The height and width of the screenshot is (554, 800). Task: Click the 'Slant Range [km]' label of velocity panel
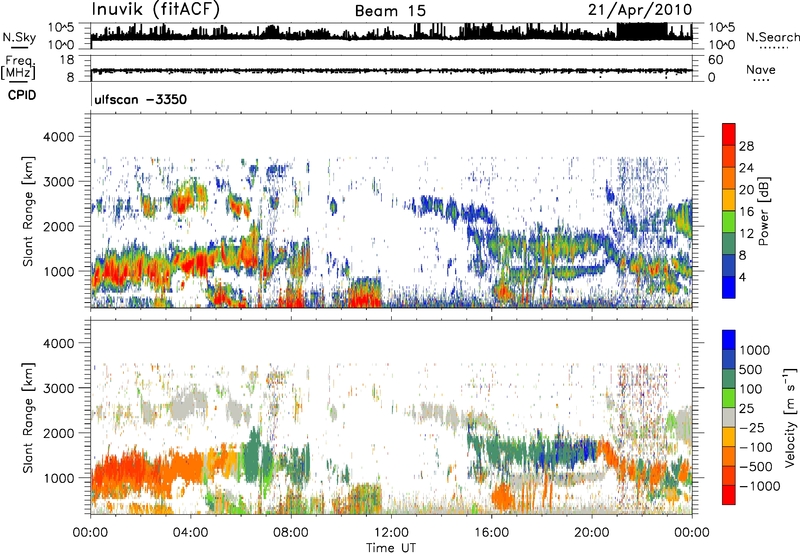28,418
